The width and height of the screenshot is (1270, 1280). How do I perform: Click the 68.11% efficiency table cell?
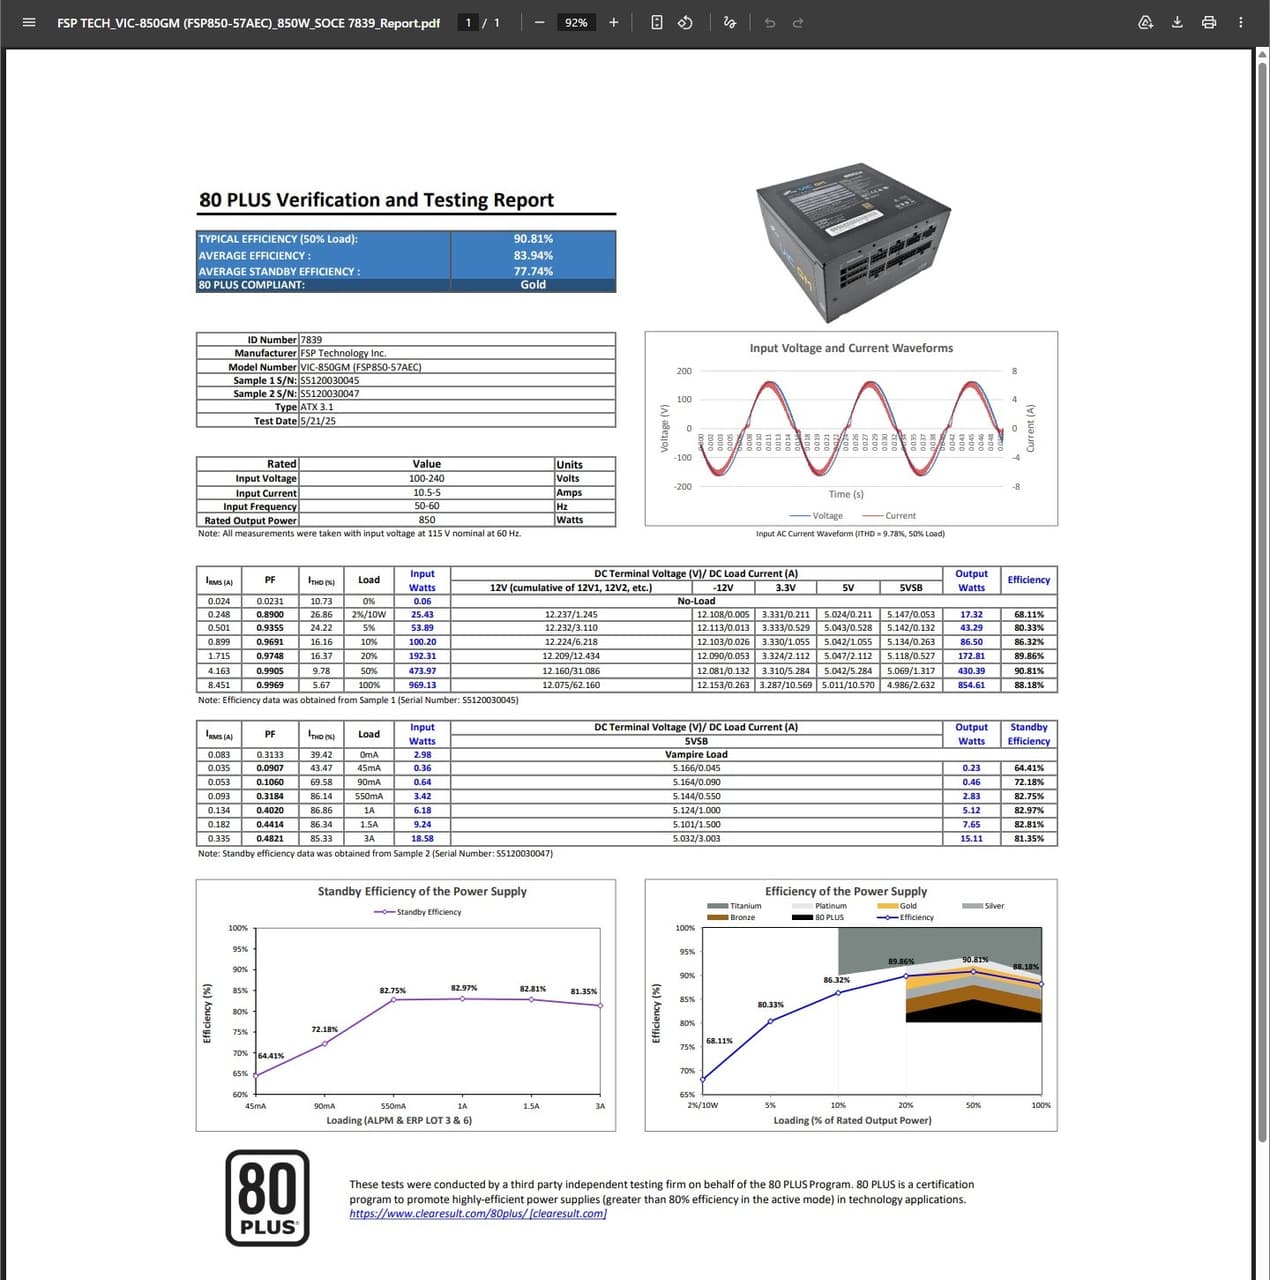tap(1028, 615)
